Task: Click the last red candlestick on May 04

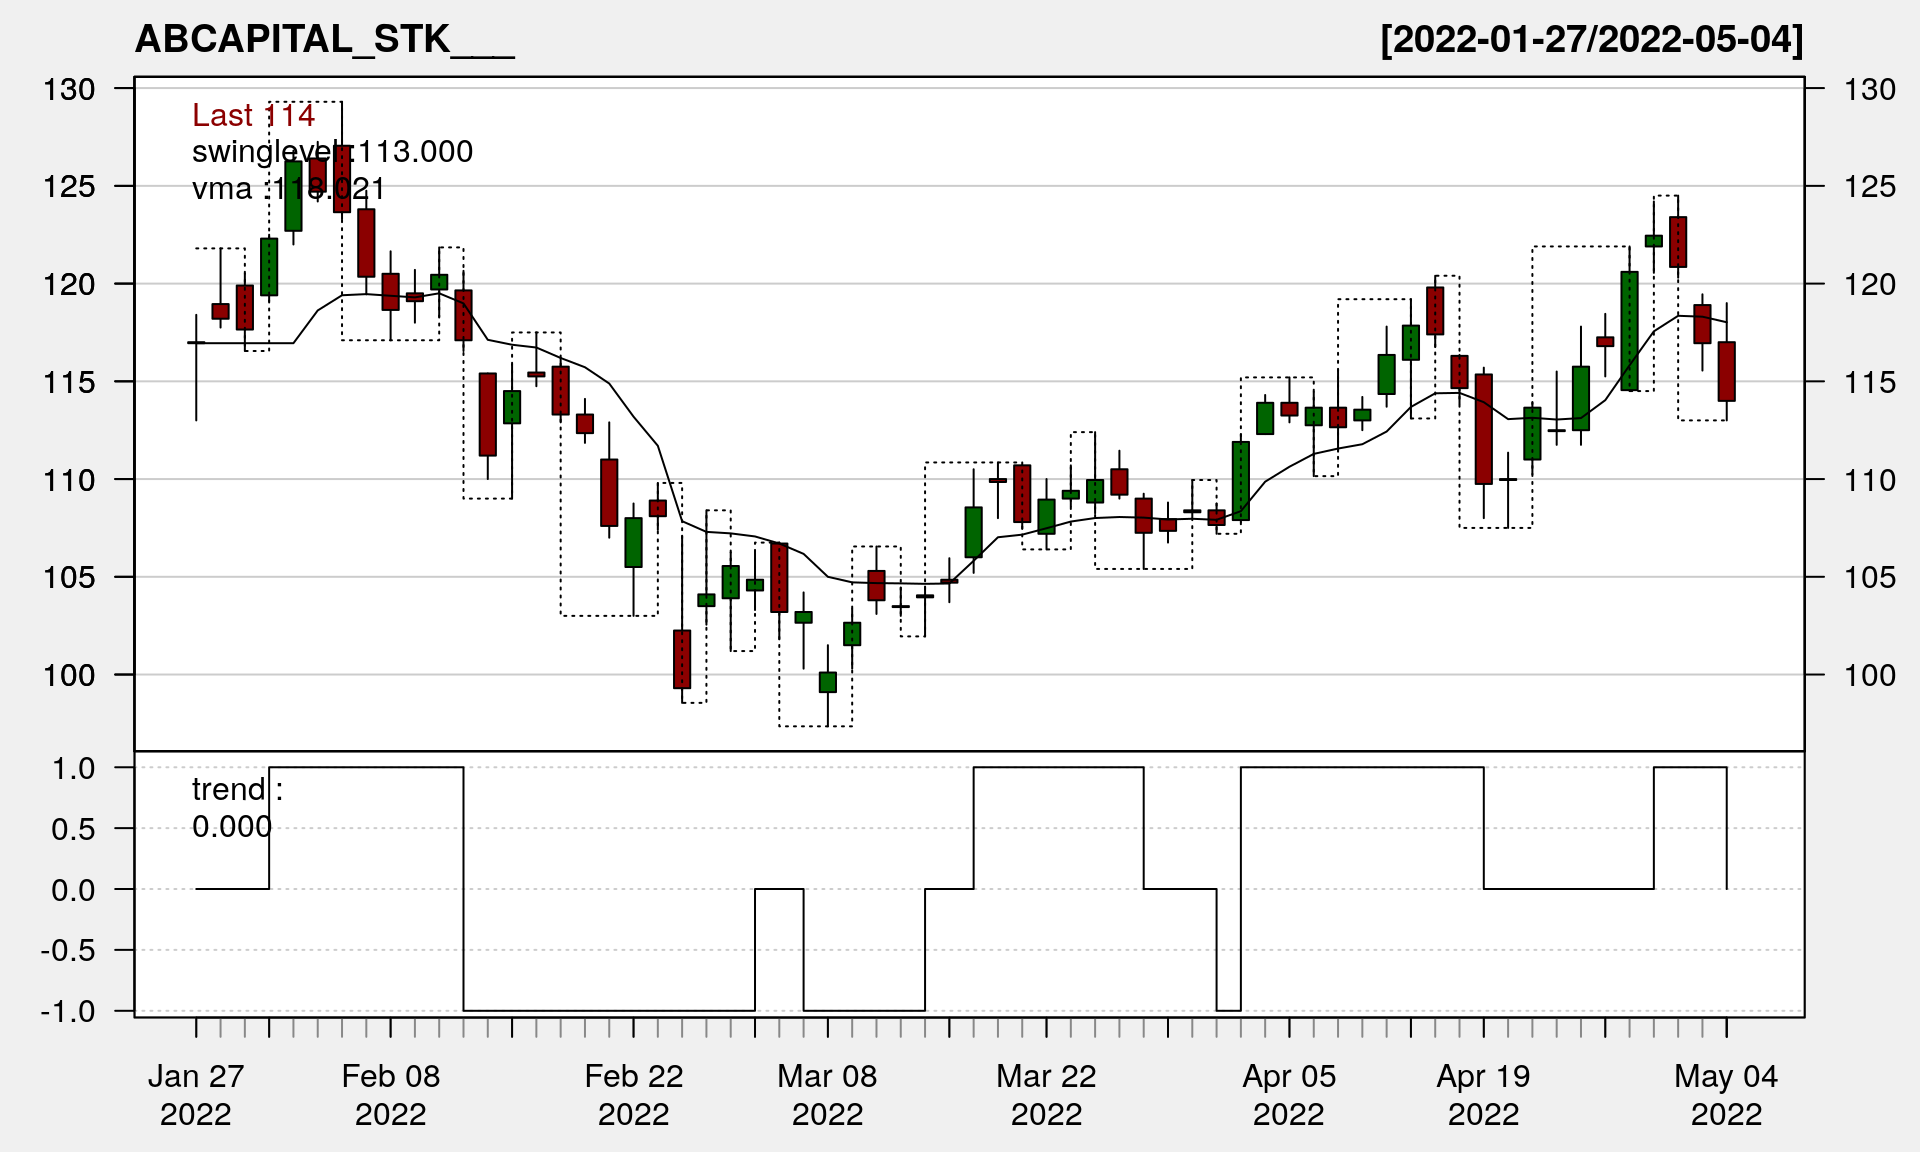Action: [1726, 371]
